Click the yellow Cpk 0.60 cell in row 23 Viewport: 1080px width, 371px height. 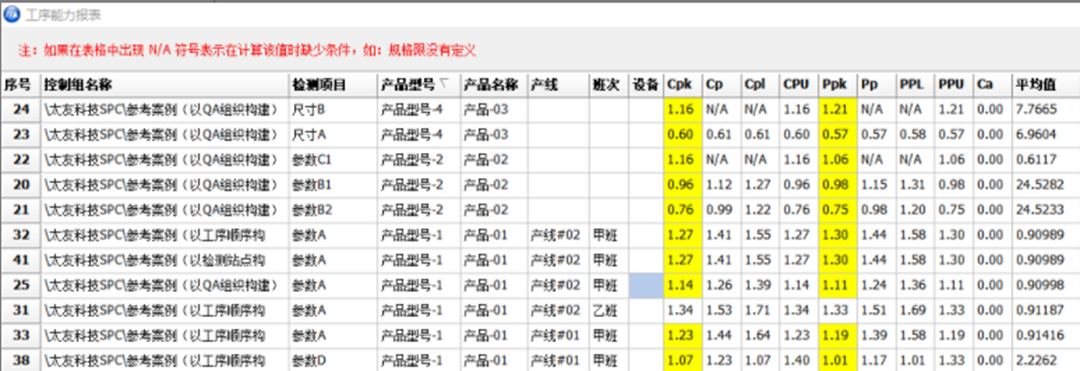pyautogui.click(x=683, y=135)
